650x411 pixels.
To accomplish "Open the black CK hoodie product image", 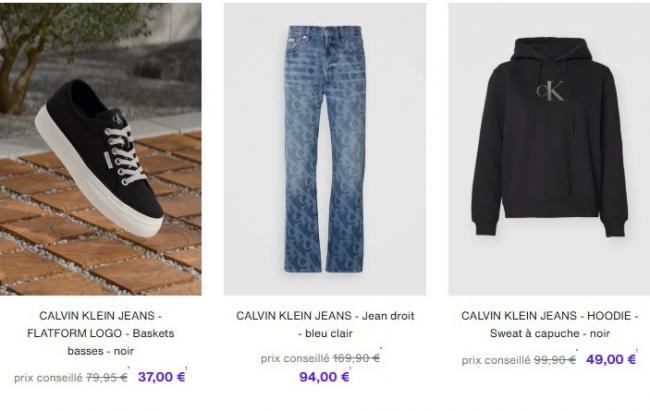I will (x=549, y=149).
